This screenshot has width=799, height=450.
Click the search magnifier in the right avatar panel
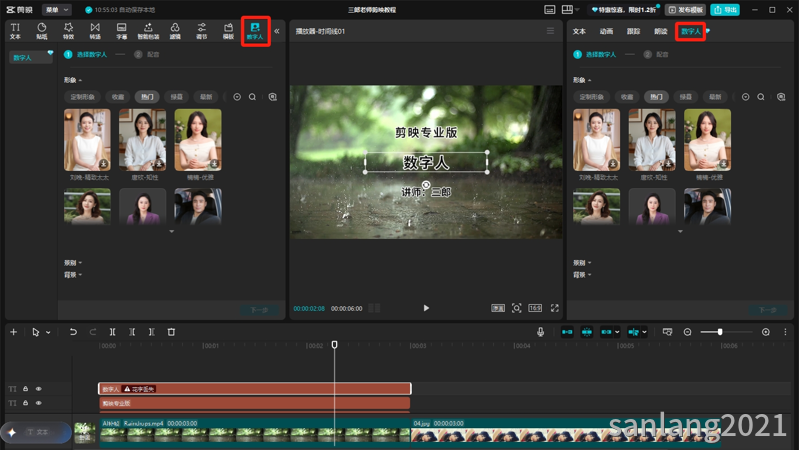pos(761,97)
